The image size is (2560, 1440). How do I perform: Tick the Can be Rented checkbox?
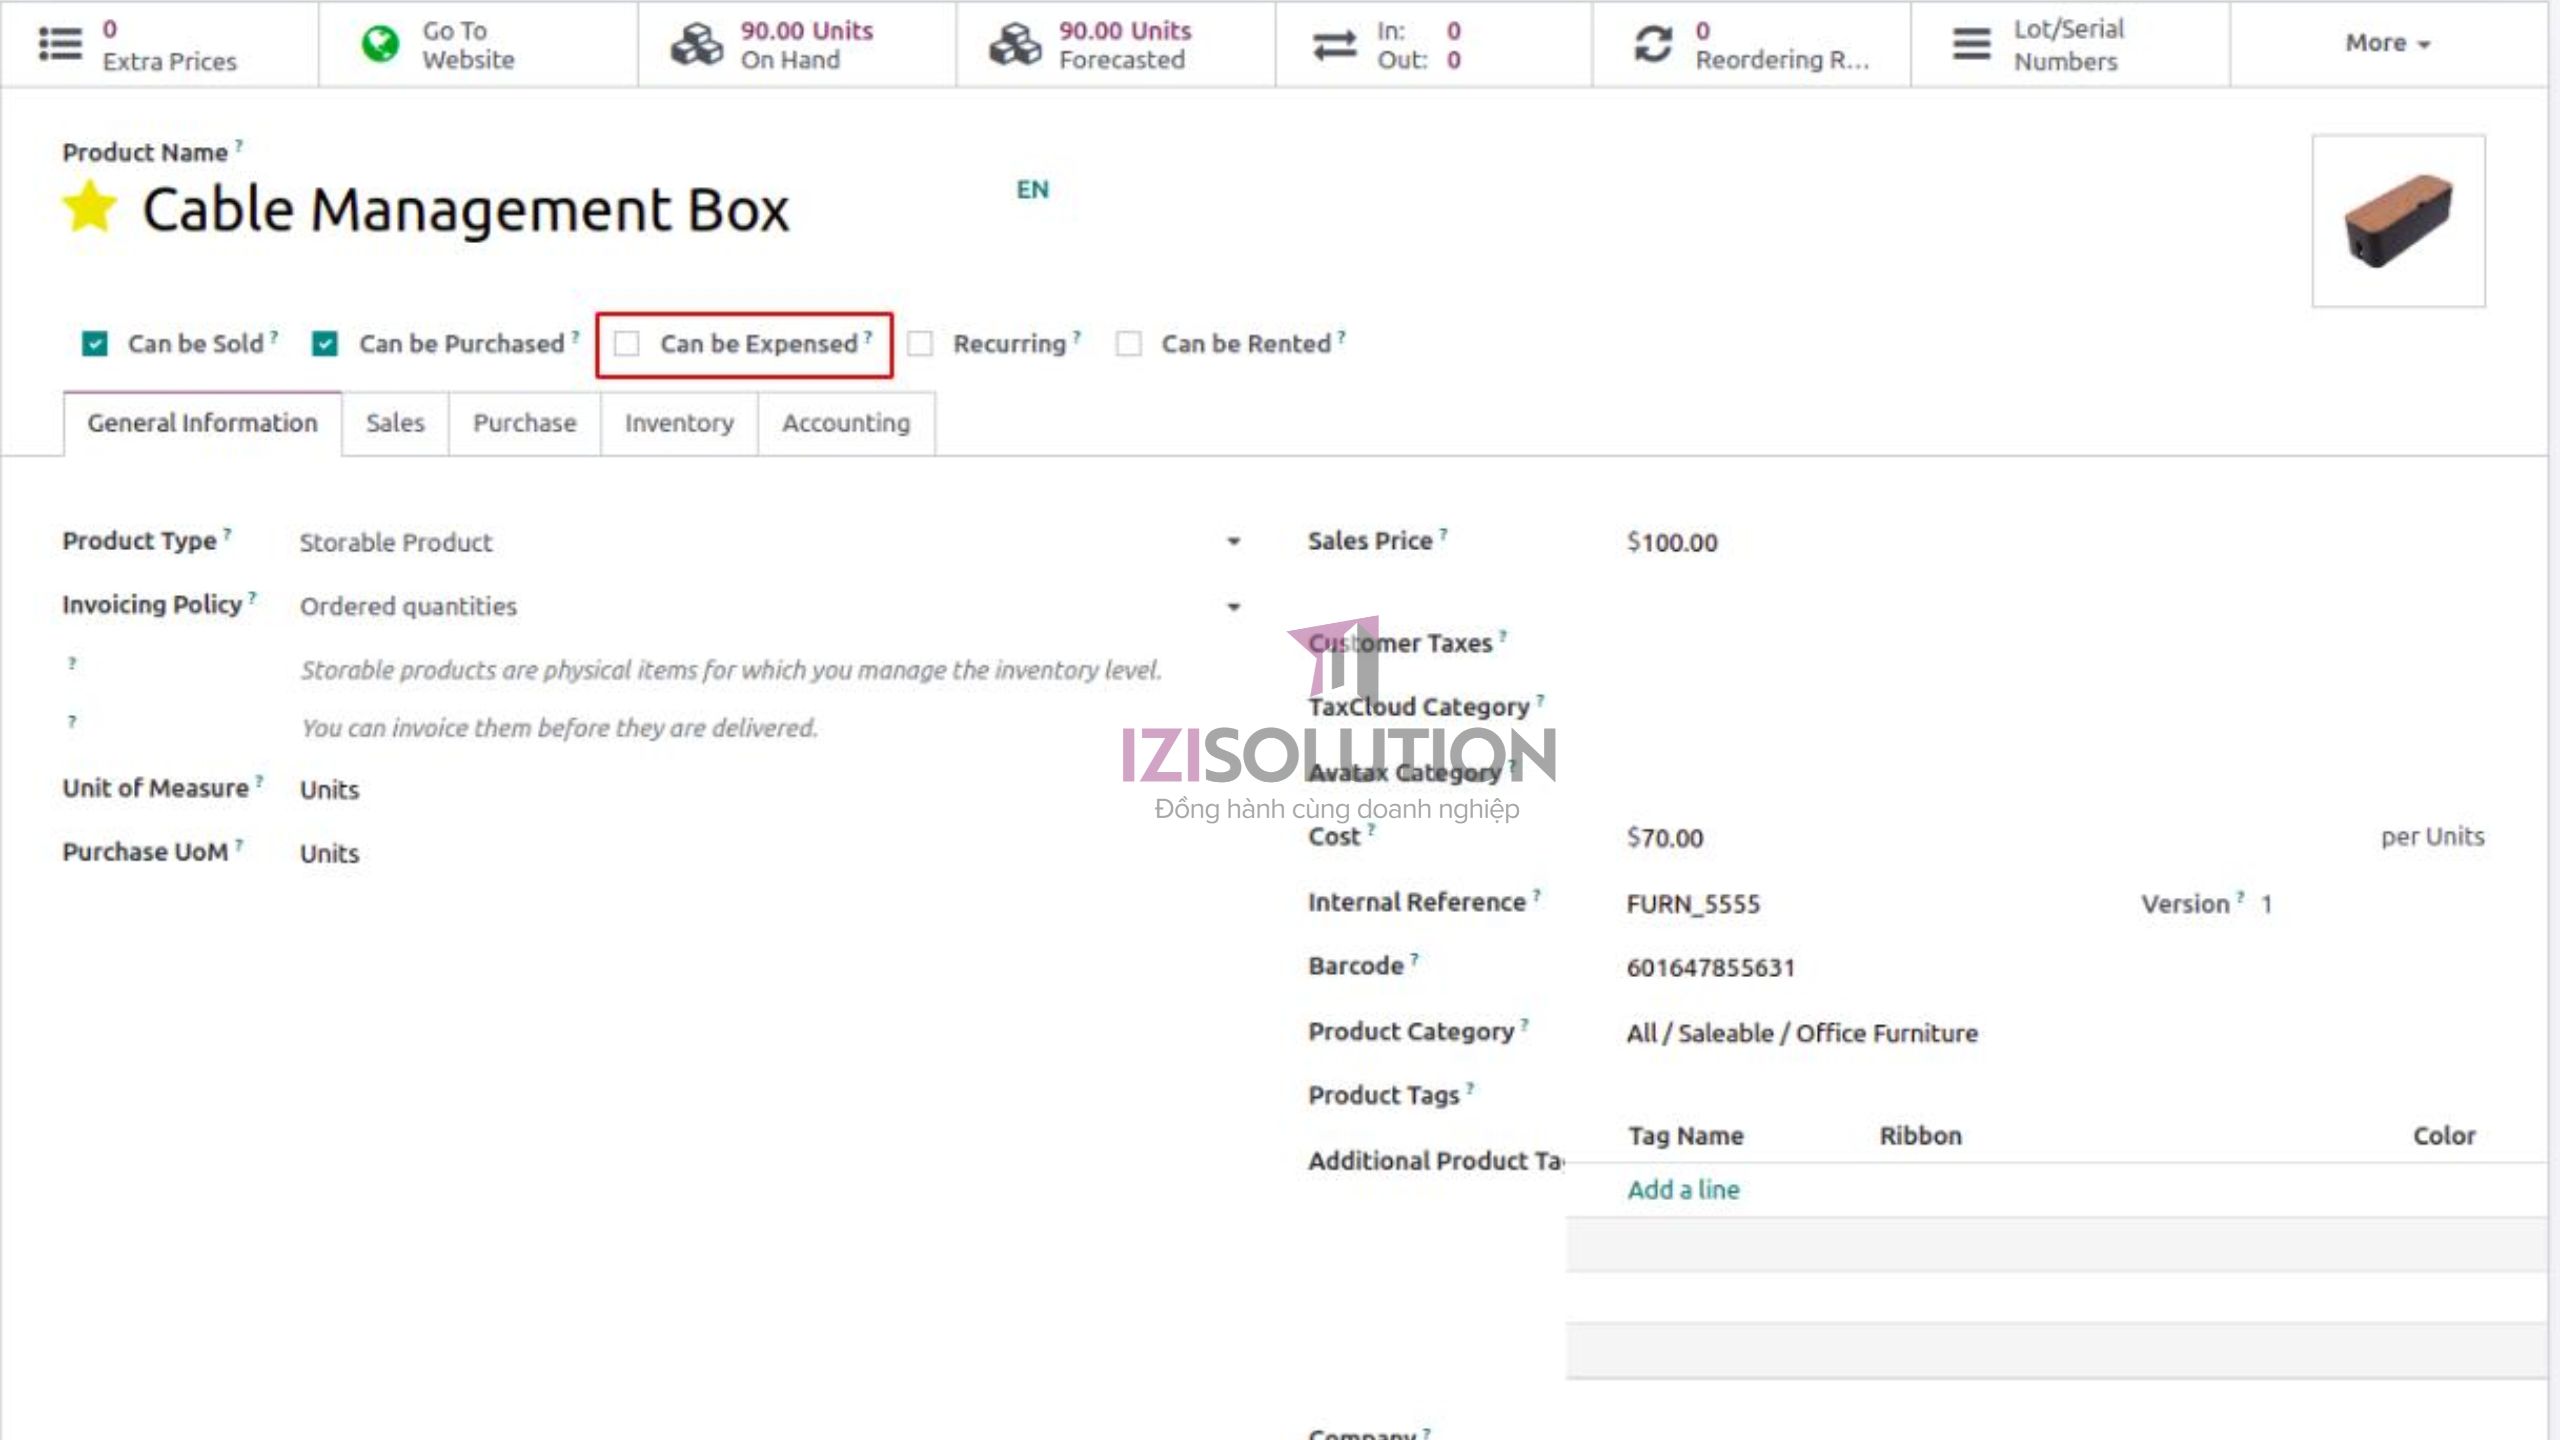[x=1129, y=344]
